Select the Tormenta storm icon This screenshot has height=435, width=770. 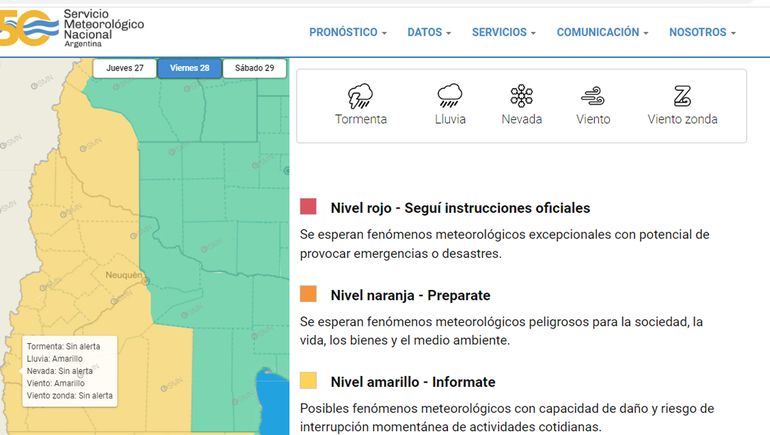tap(360, 97)
